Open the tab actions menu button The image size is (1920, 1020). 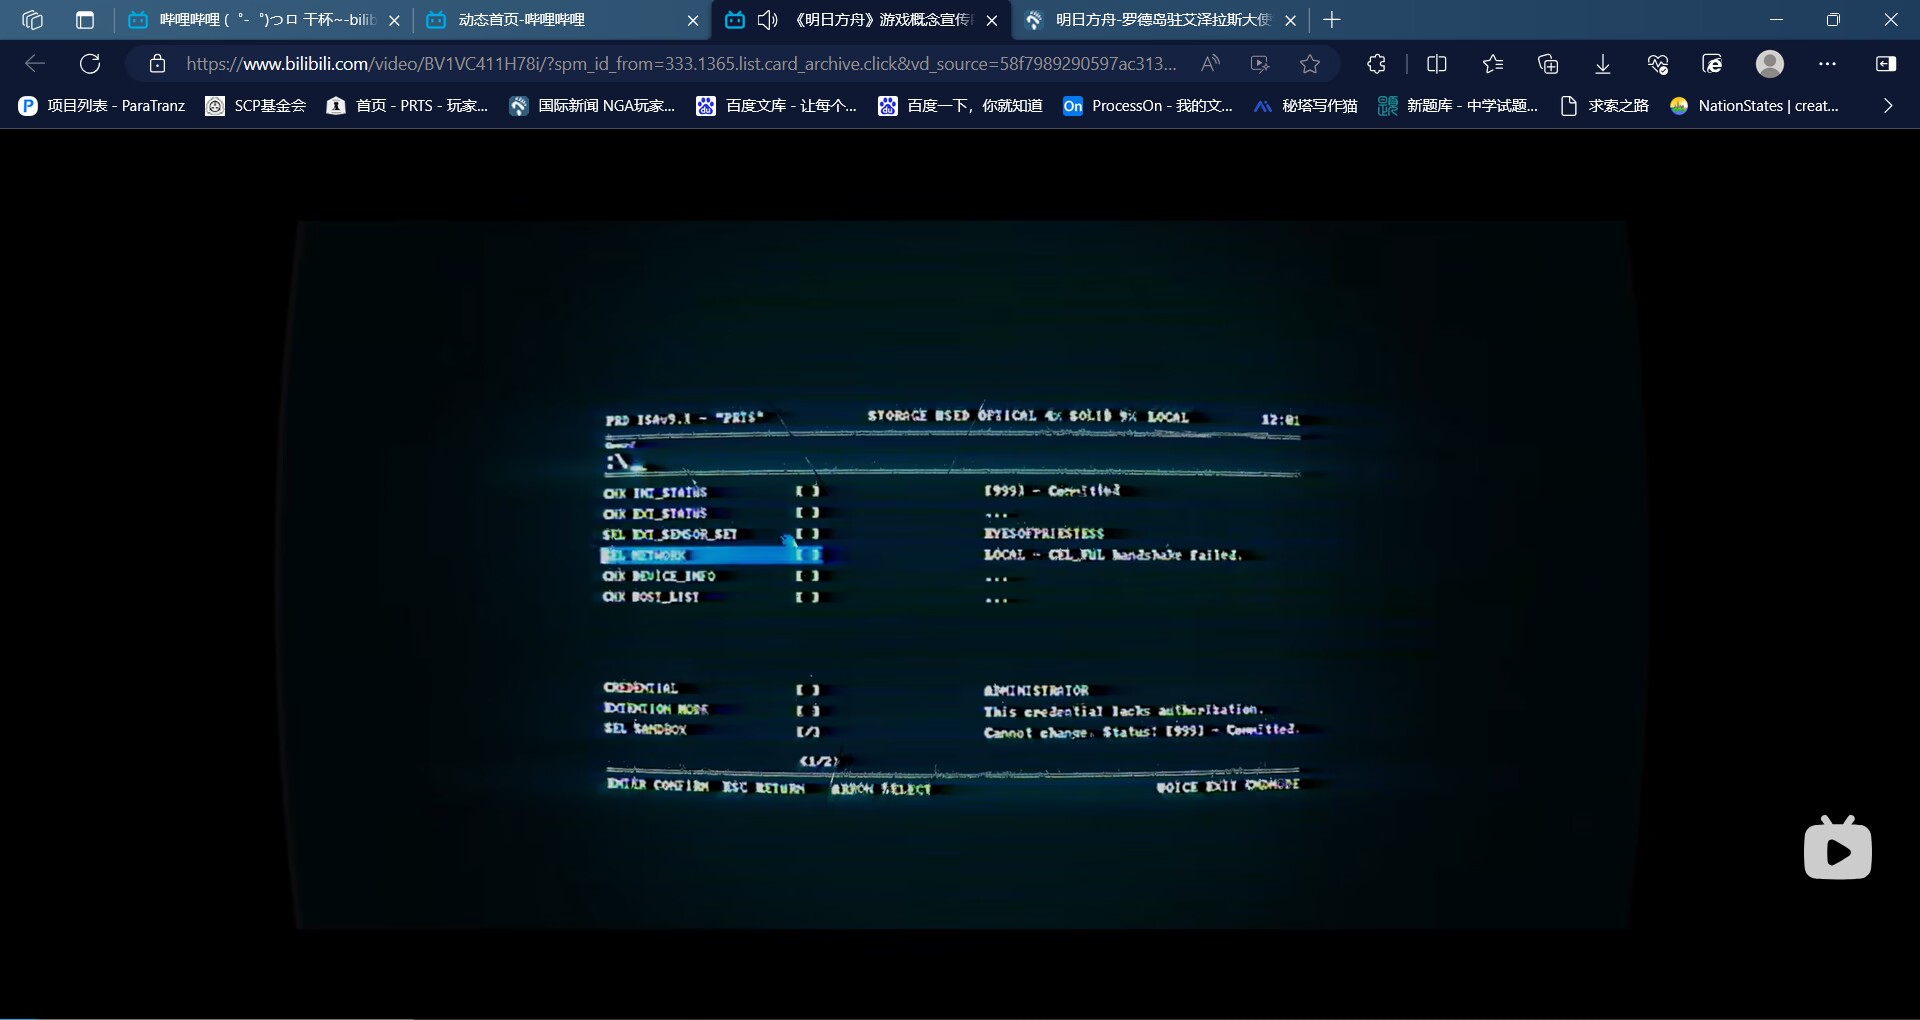(x=85, y=20)
